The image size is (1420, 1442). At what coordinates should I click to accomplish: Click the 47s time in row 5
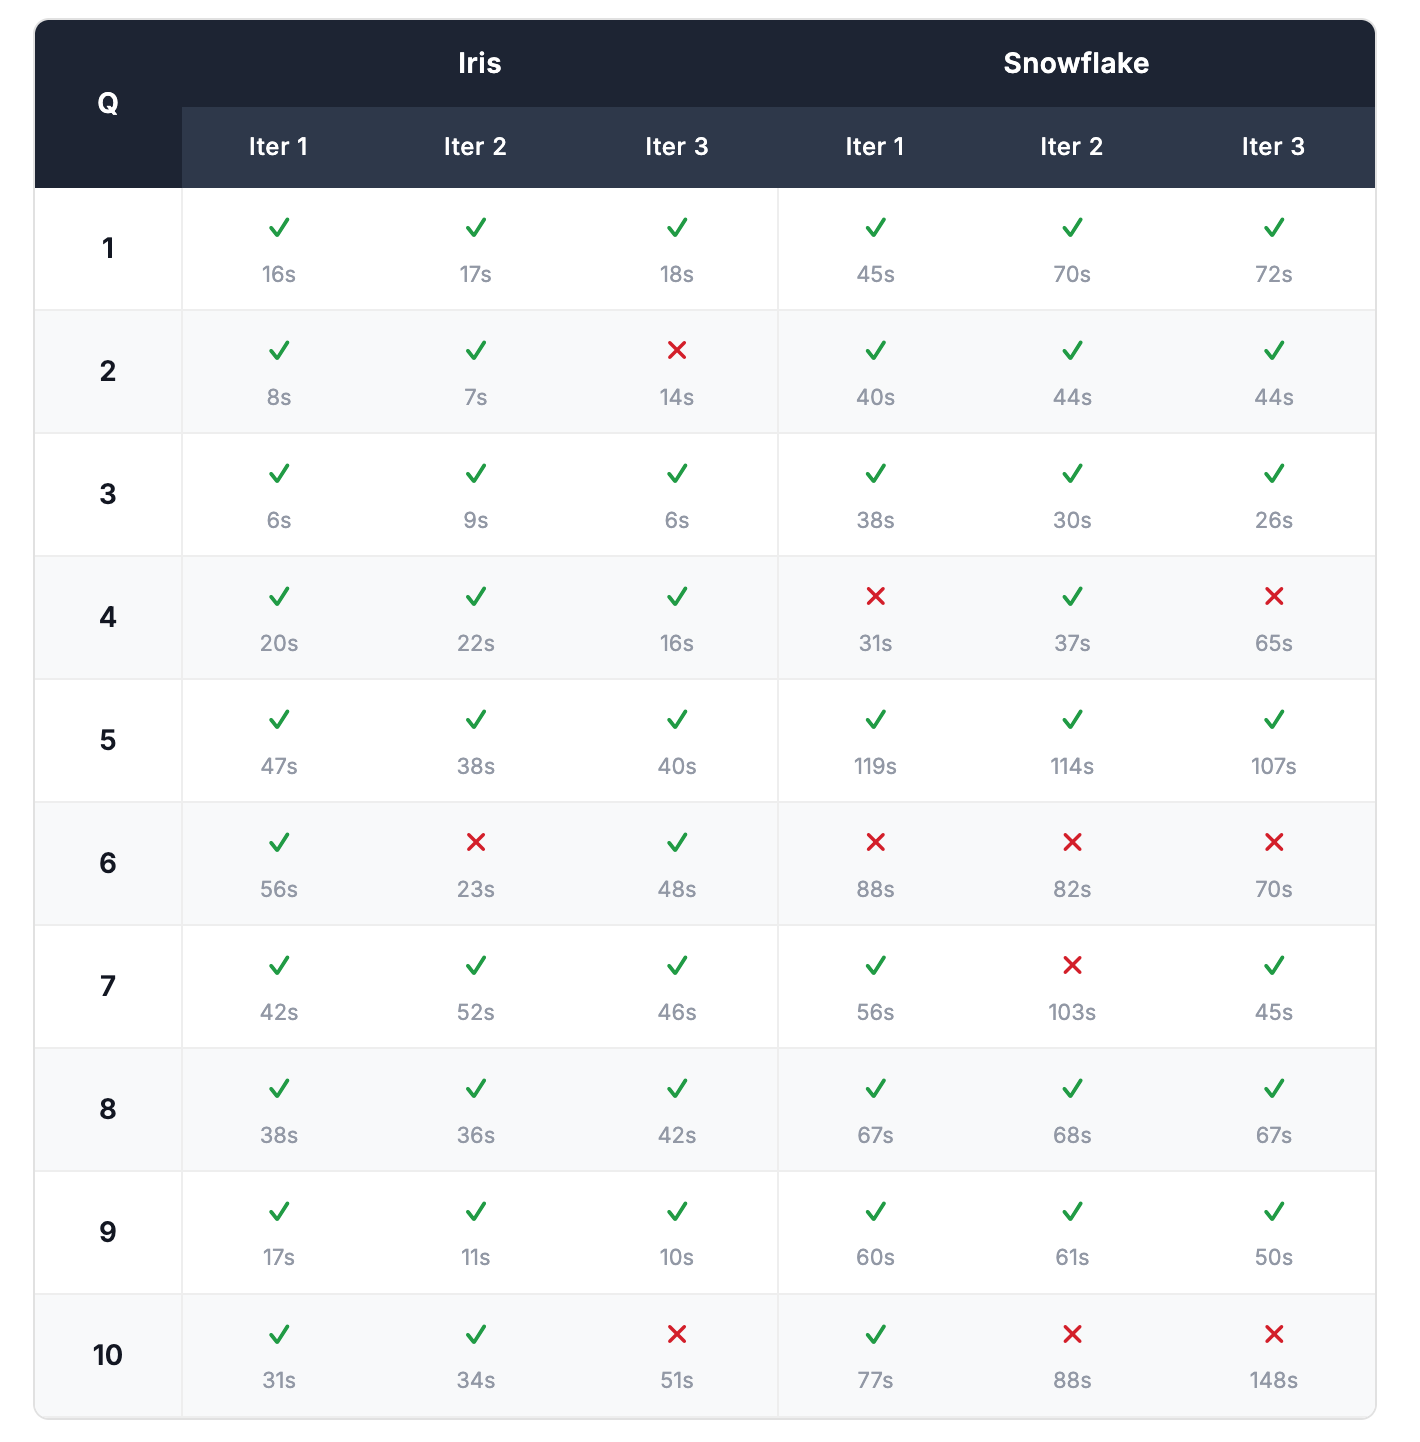279,766
